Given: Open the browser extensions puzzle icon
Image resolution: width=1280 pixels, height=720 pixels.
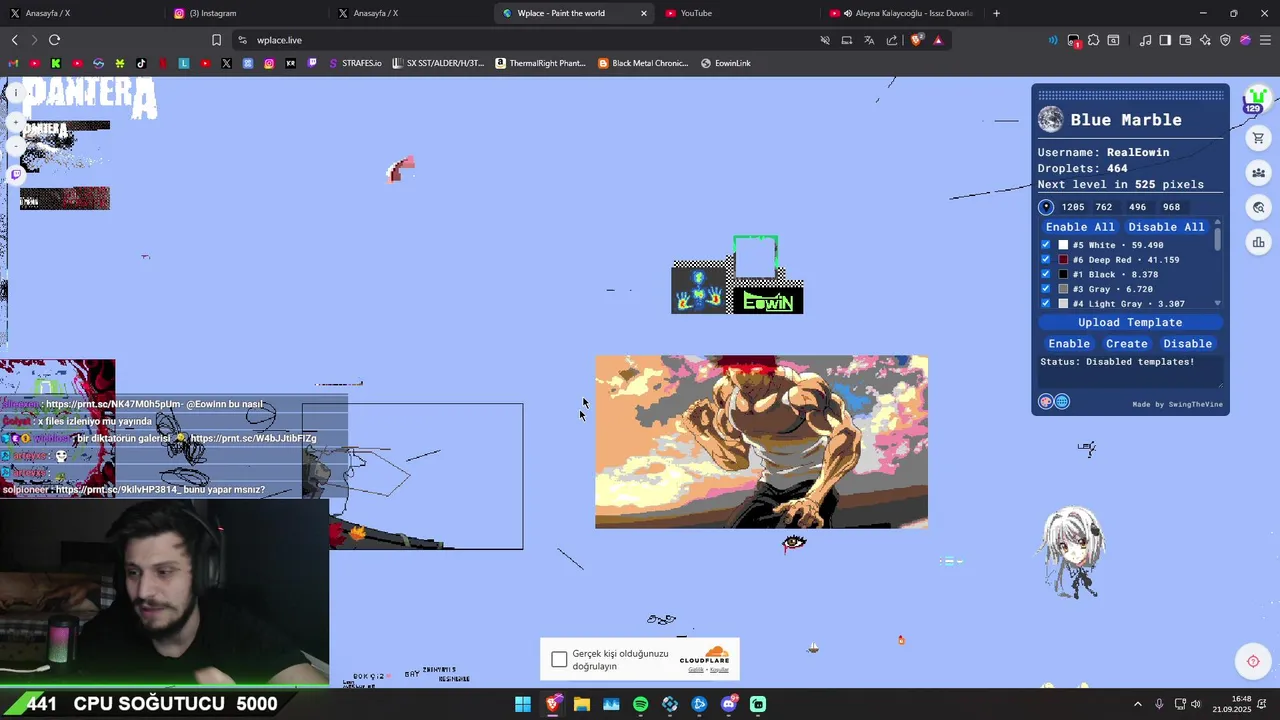Looking at the screenshot, I should coord(1093,40).
